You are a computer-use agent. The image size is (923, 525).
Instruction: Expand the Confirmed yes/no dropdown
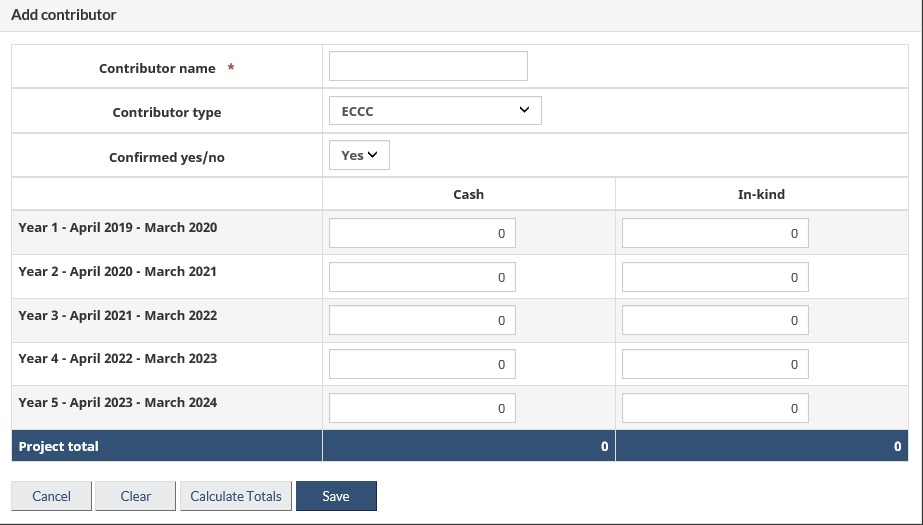(358, 155)
